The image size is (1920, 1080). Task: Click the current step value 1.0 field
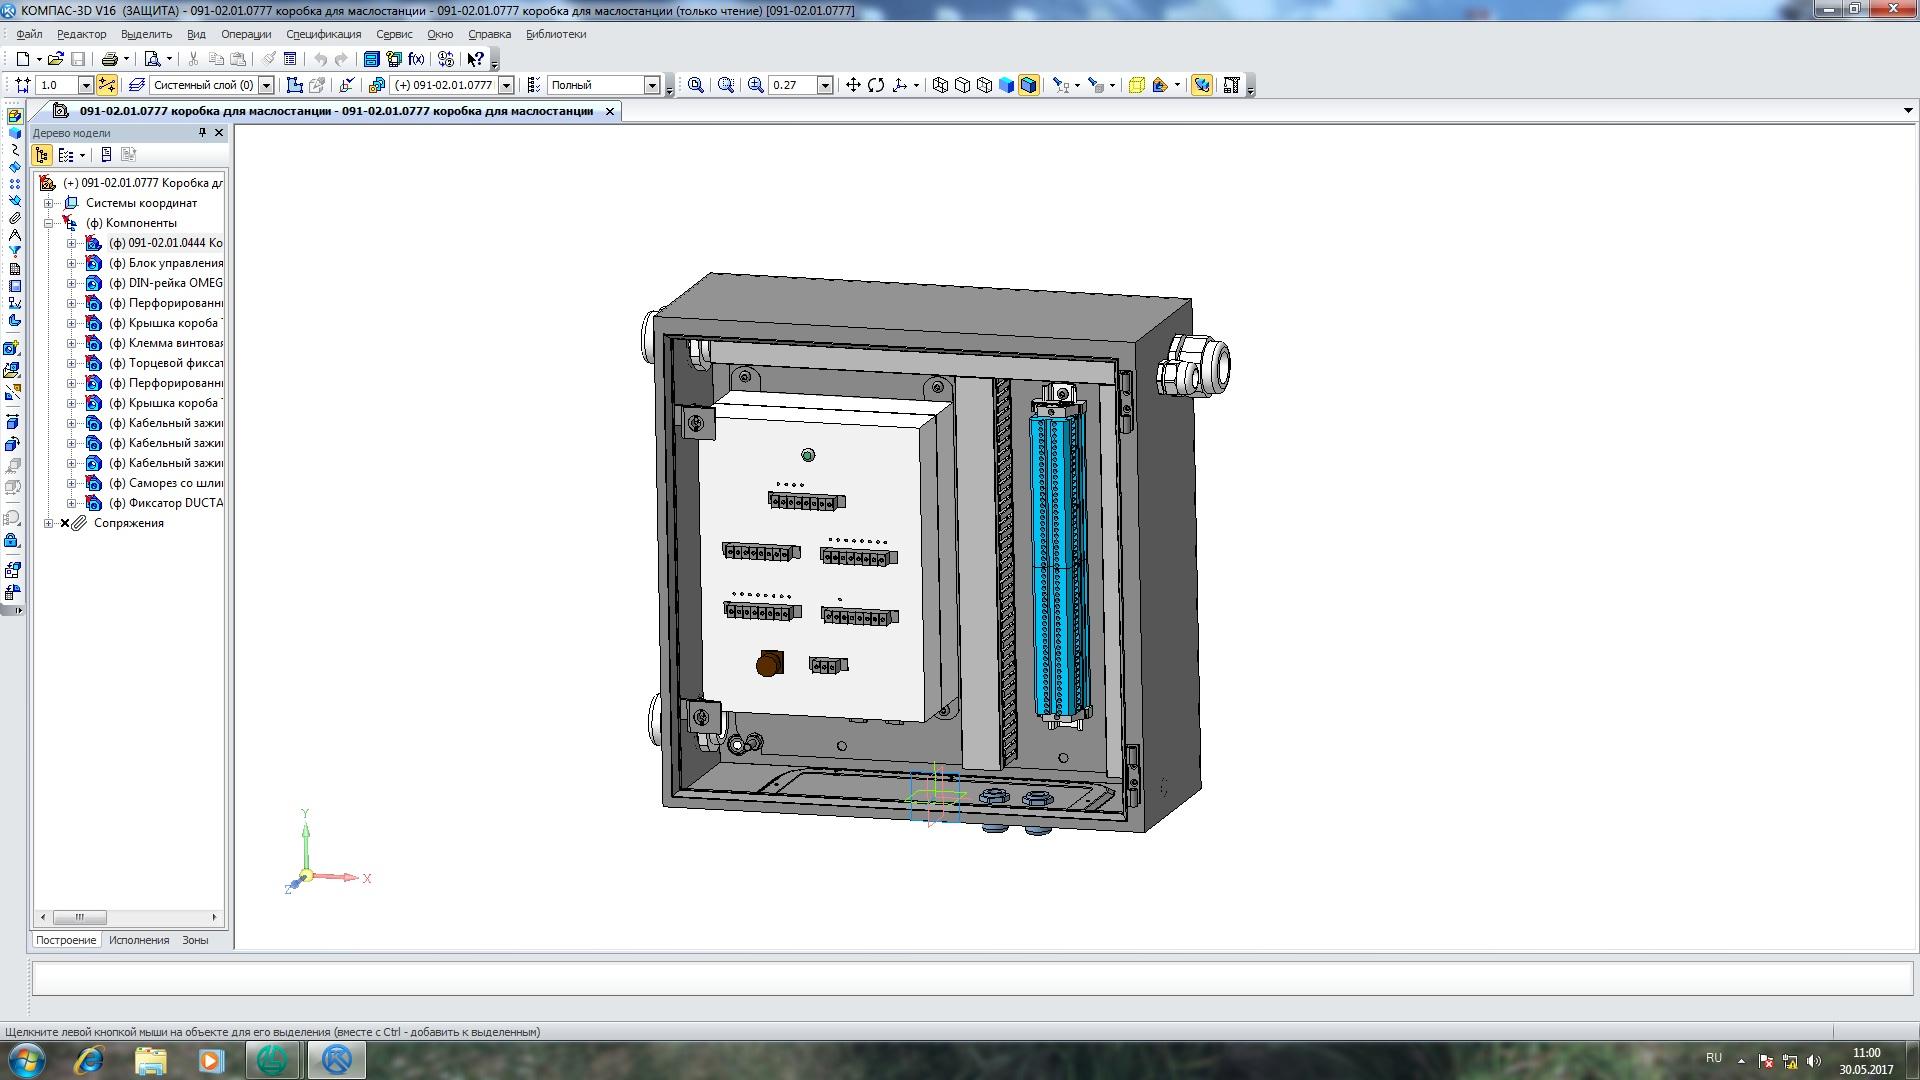click(57, 85)
